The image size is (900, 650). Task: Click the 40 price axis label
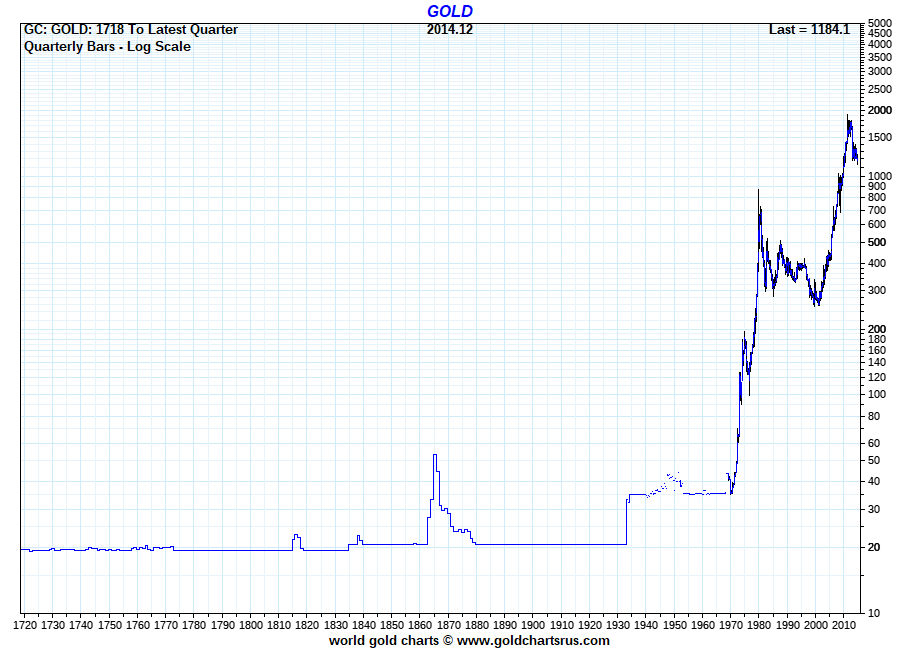pyautogui.click(x=874, y=482)
